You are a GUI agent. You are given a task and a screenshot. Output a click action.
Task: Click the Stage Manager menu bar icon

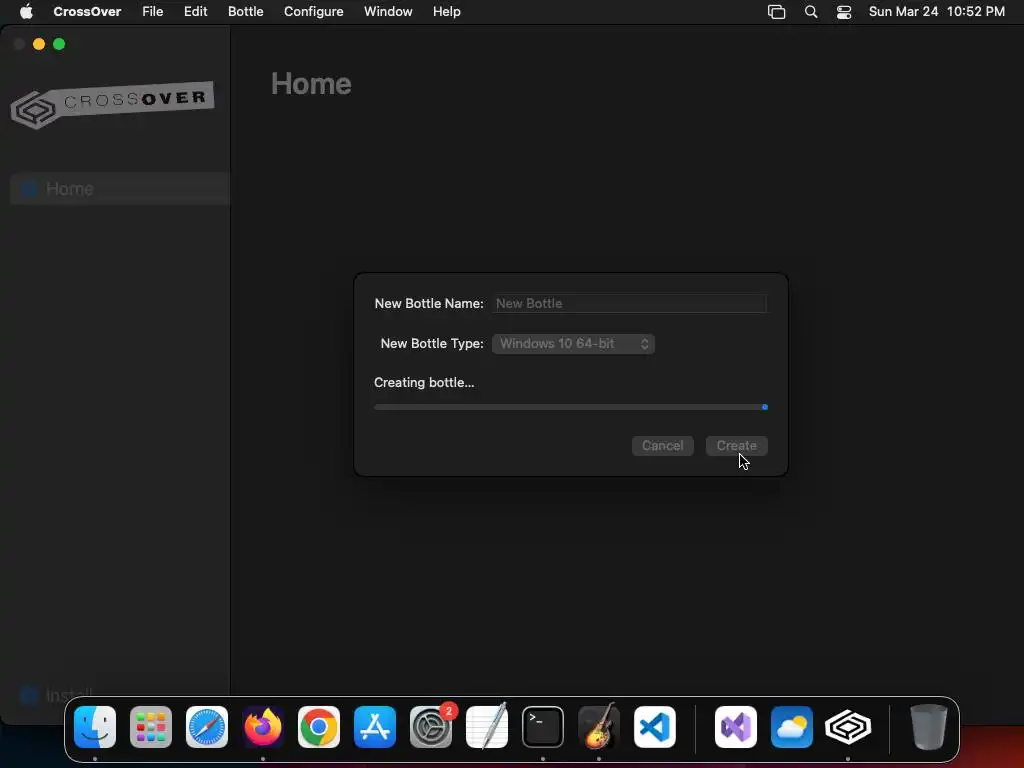[x=776, y=12]
